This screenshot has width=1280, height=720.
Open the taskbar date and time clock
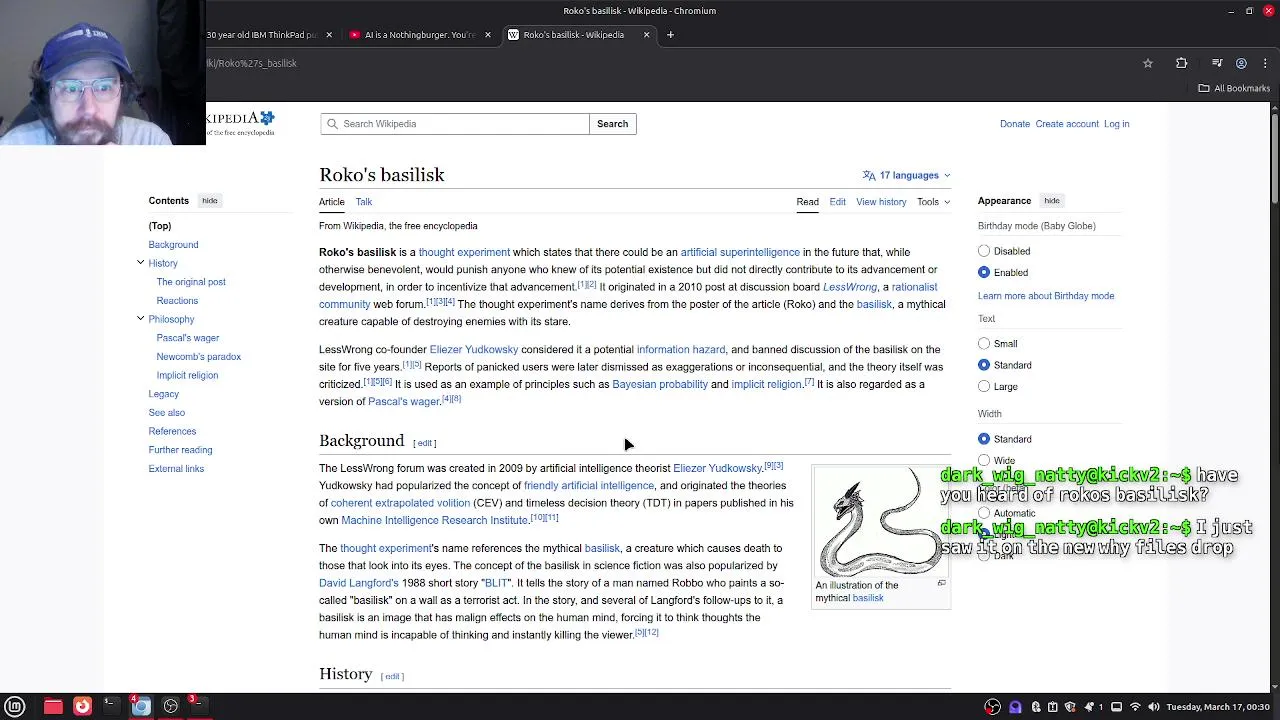pyautogui.click(x=1219, y=707)
